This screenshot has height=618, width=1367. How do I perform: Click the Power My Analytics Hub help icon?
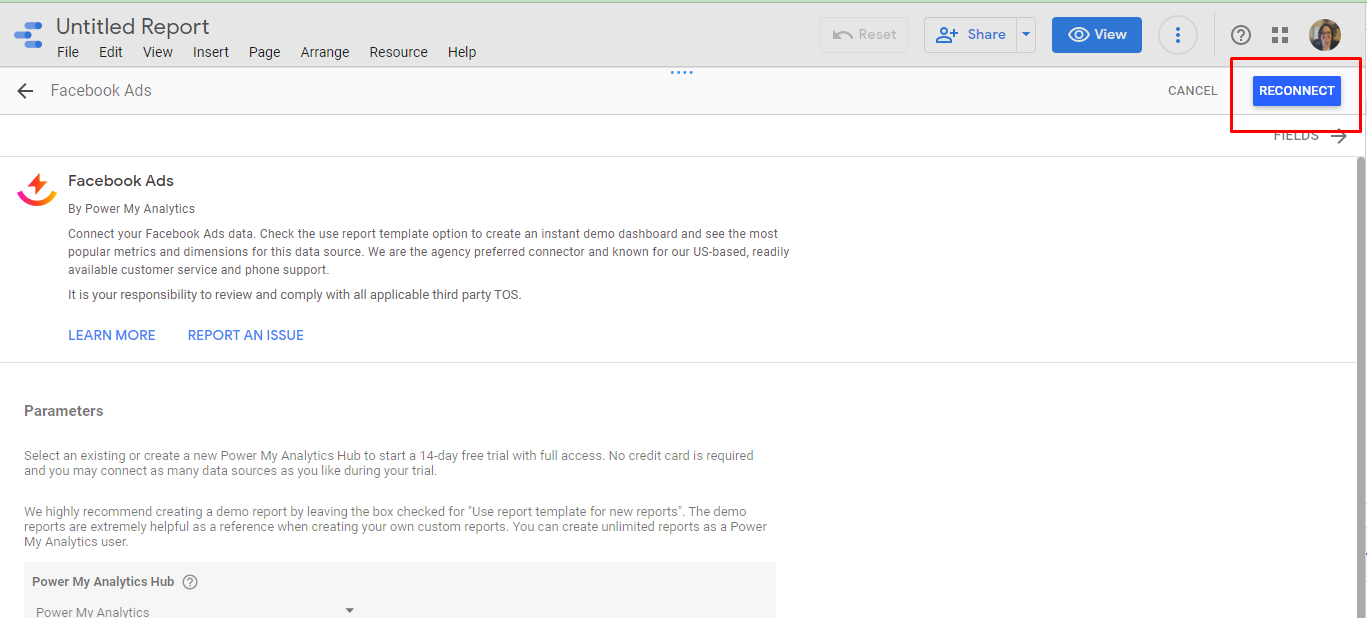pos(190,582)
